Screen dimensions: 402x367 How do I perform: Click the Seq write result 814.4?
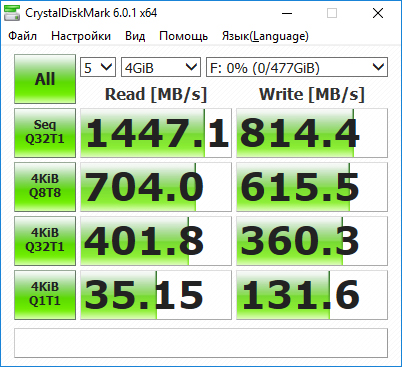point(312,133)
